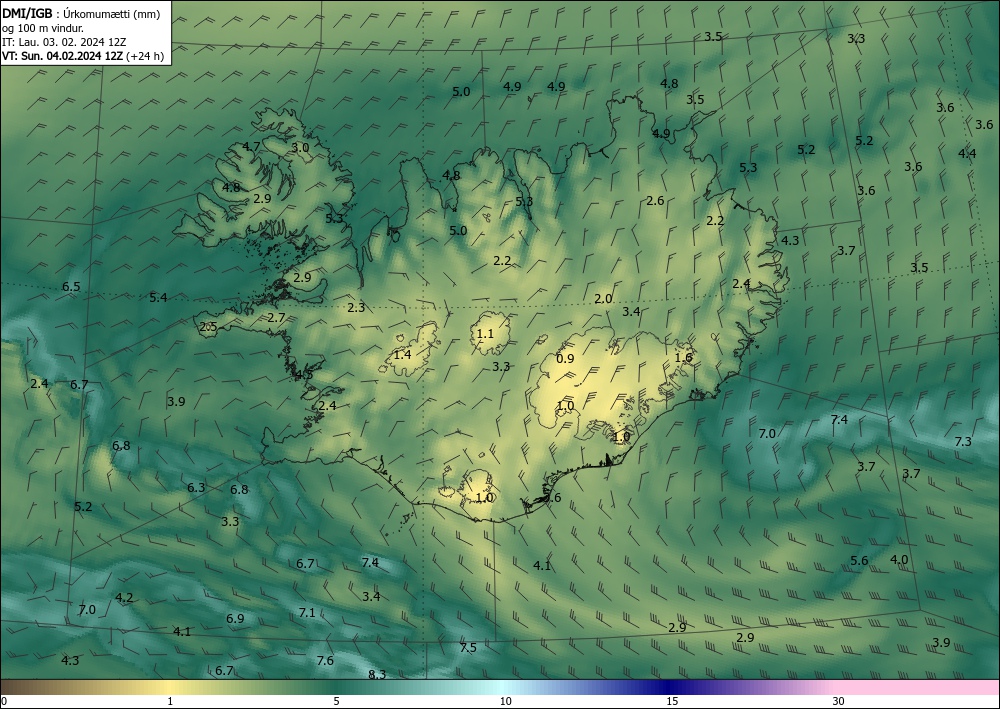The image size is (1000, 709).
Task: Click the '10' label on the colour scale
Action: [505, 701]
